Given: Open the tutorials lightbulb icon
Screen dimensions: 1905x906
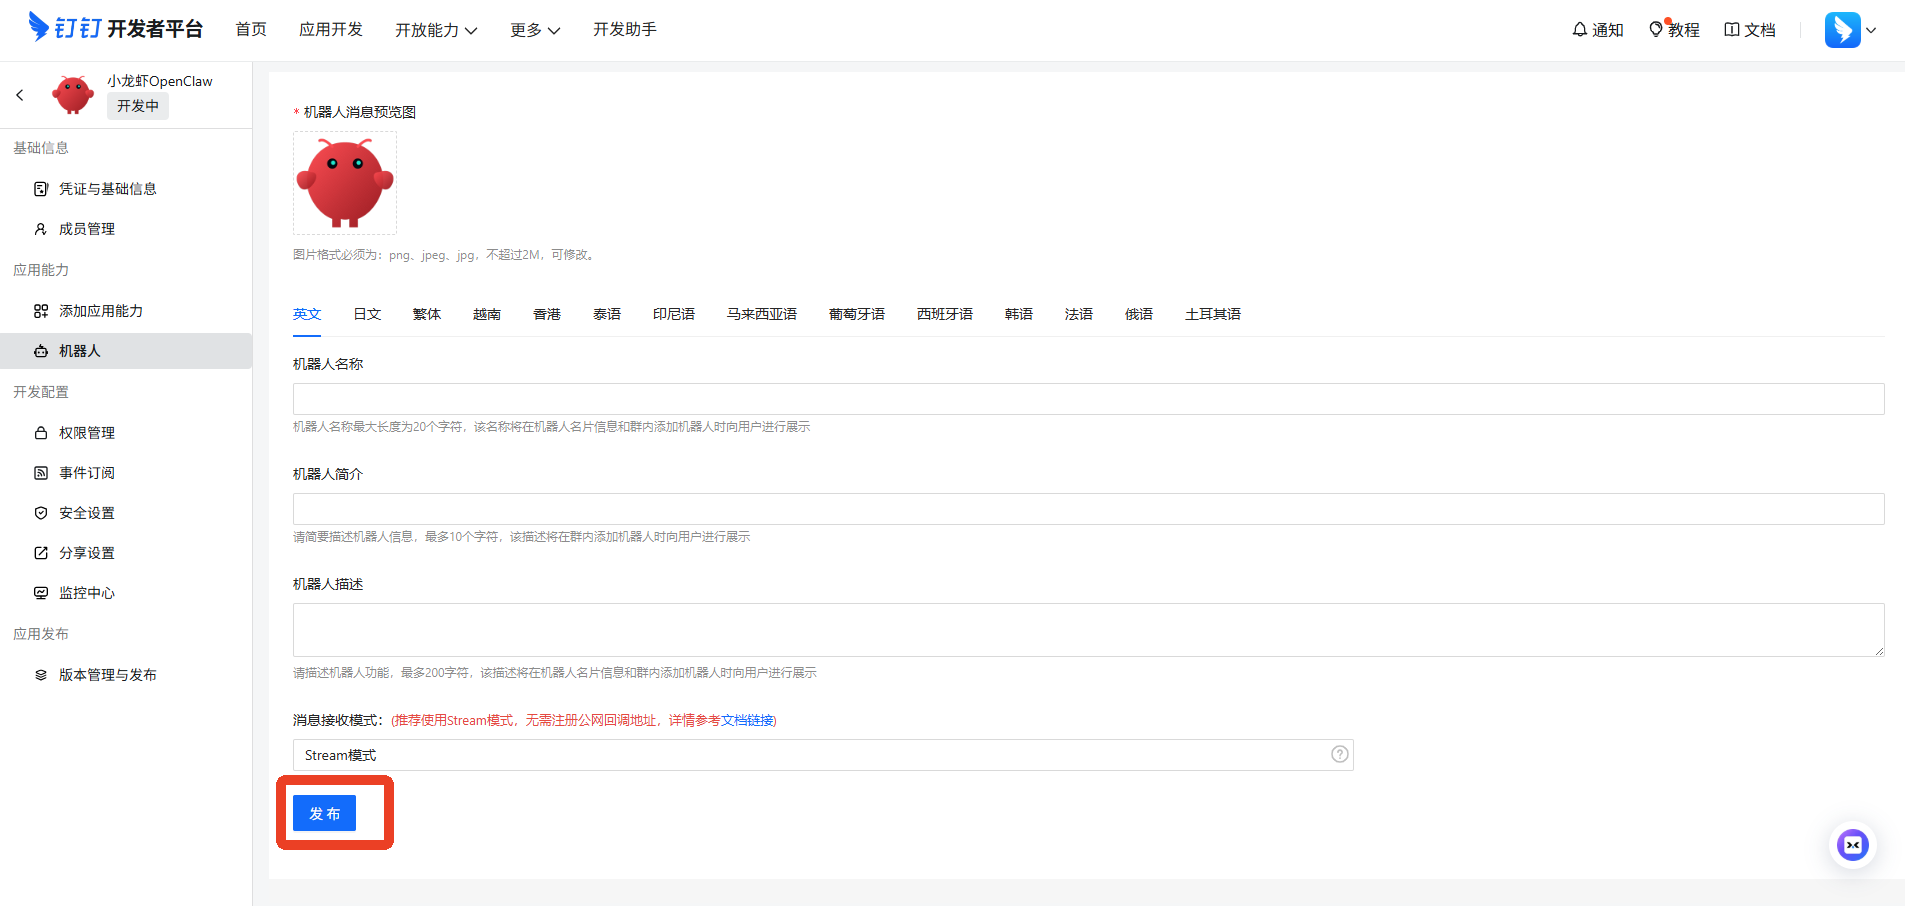Looking at the screenshot, I should [x=1656, y=30].
